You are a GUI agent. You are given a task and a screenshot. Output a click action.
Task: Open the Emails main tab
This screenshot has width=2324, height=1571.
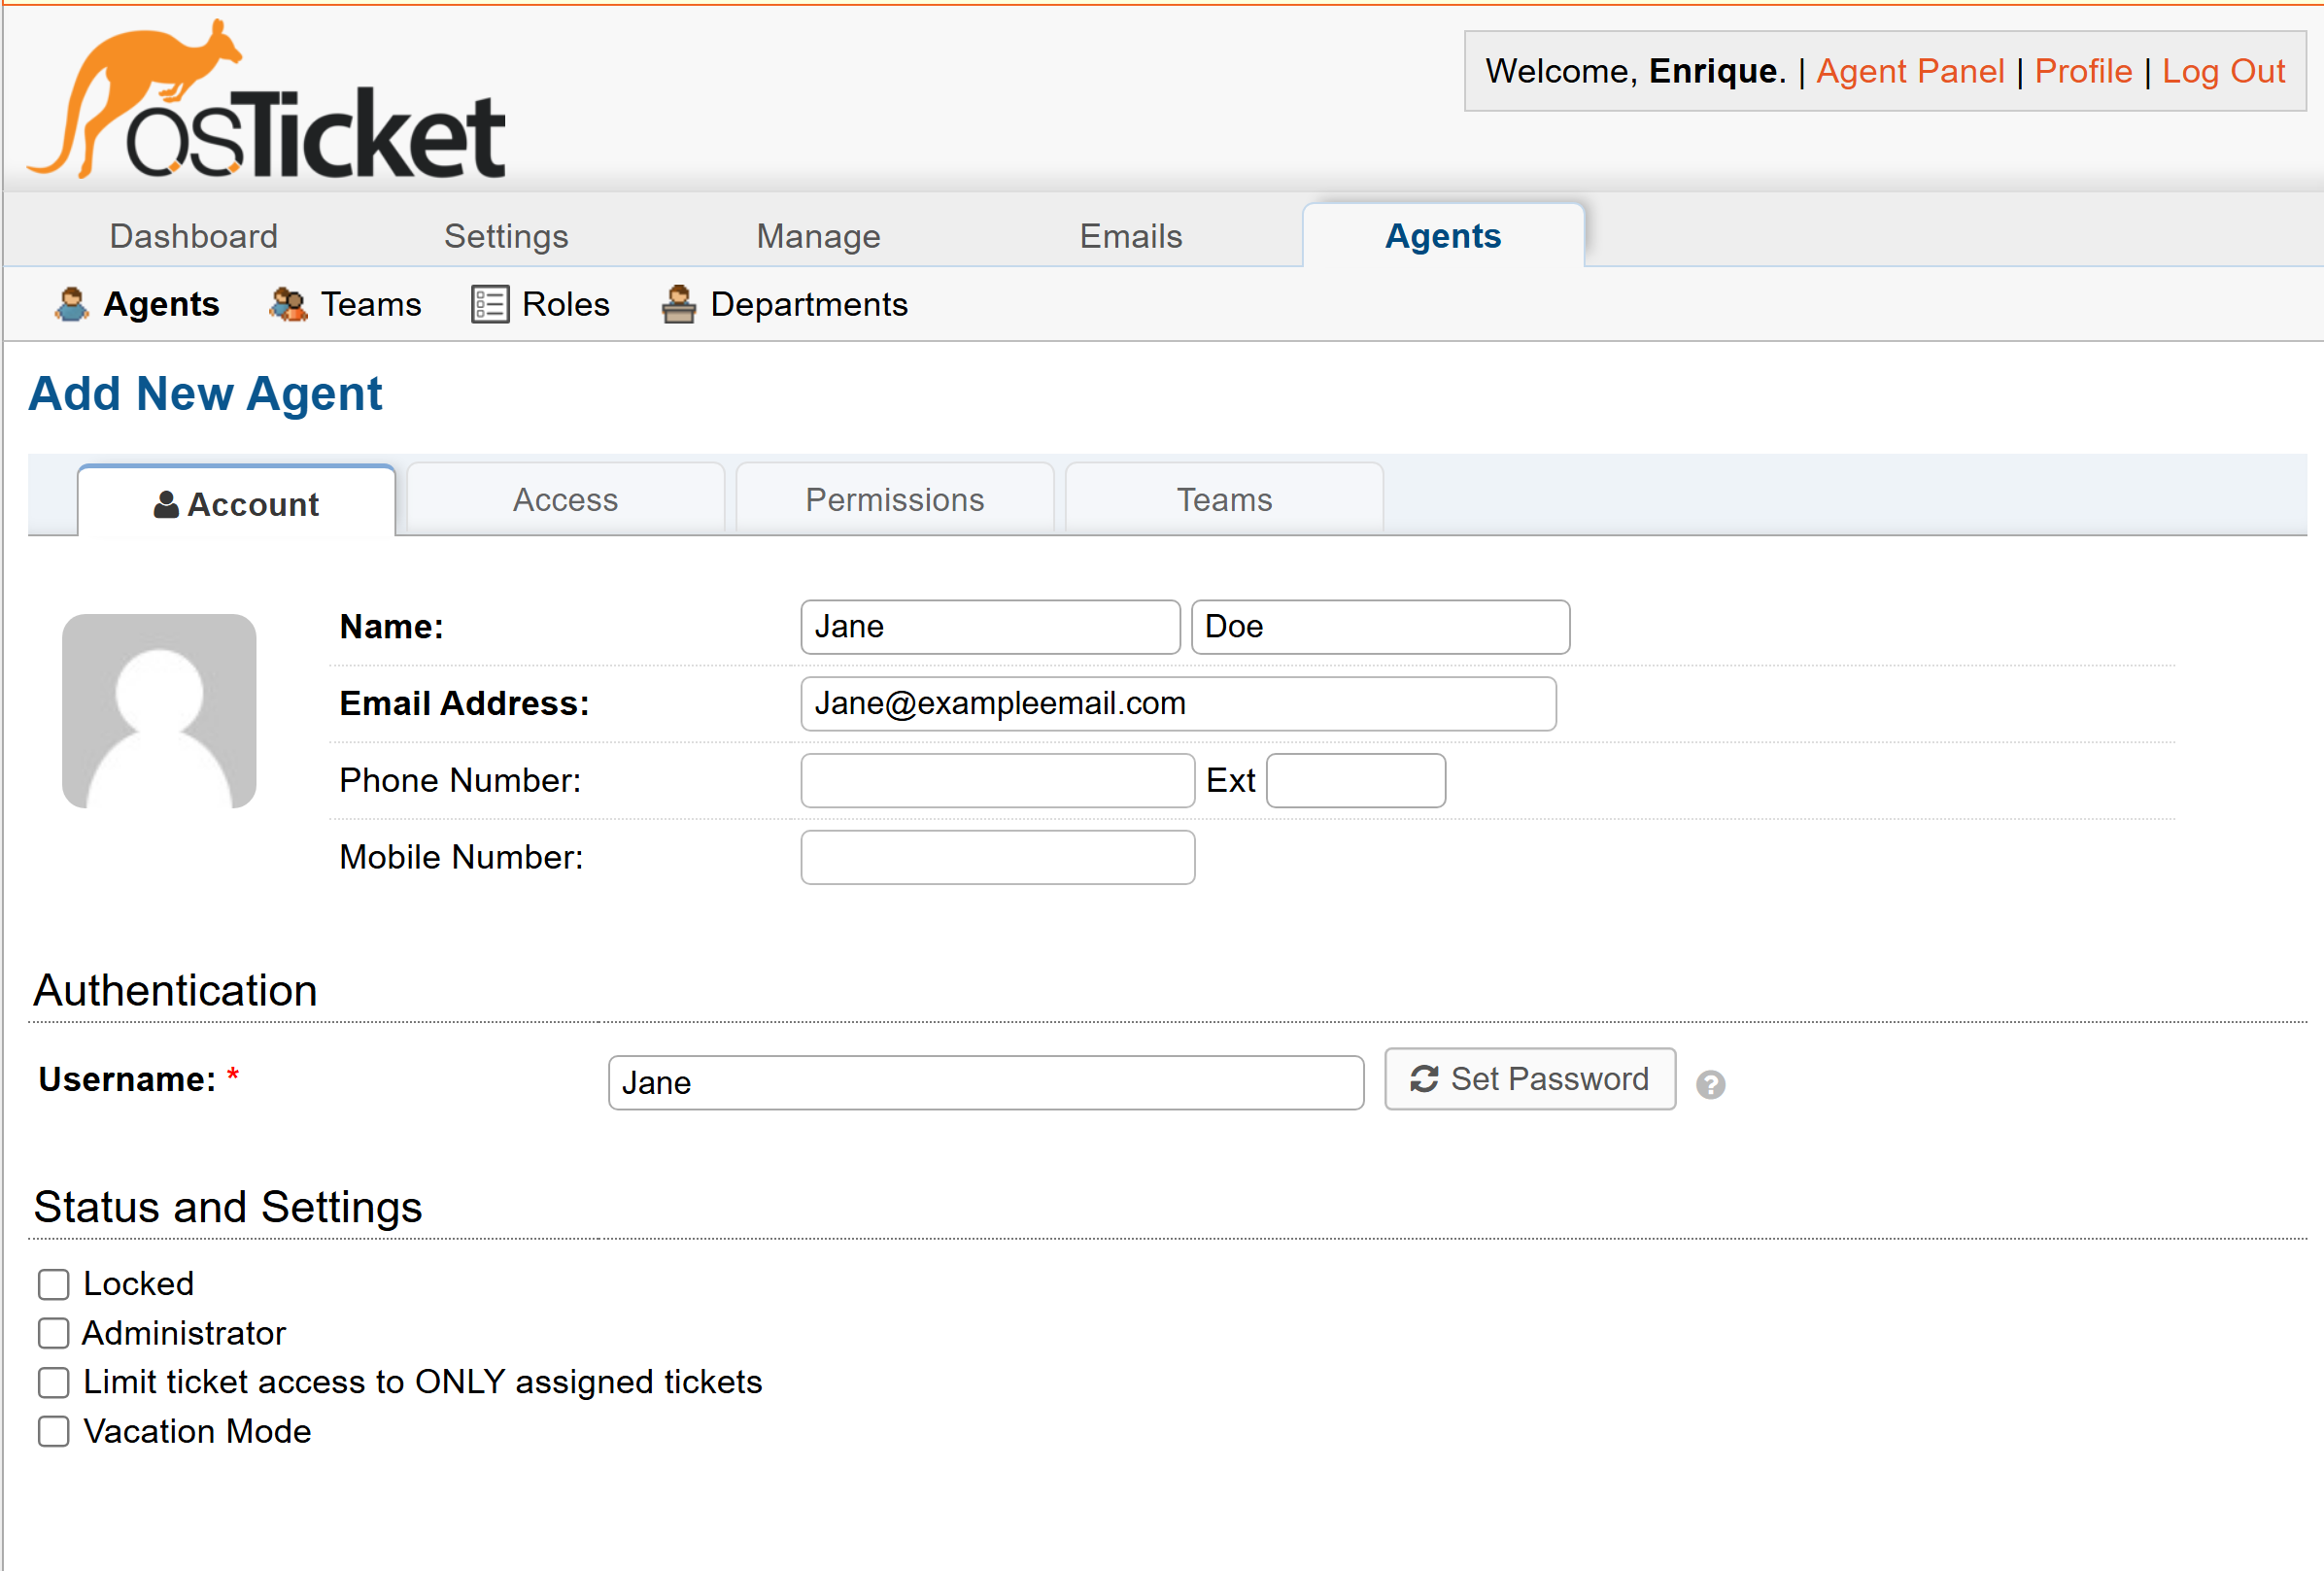[1131, 236]
